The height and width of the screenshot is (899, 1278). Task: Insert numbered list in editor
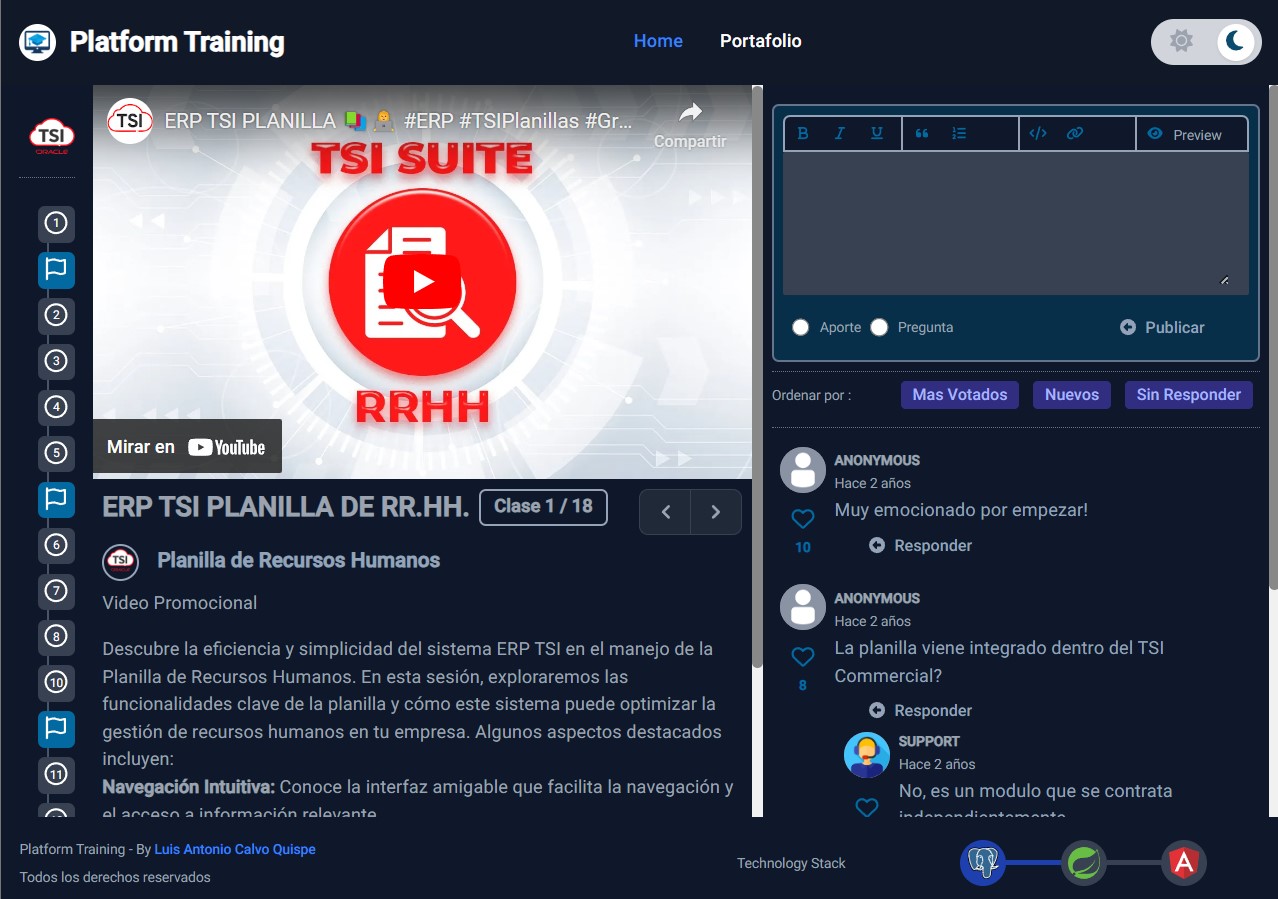[959, 134]
